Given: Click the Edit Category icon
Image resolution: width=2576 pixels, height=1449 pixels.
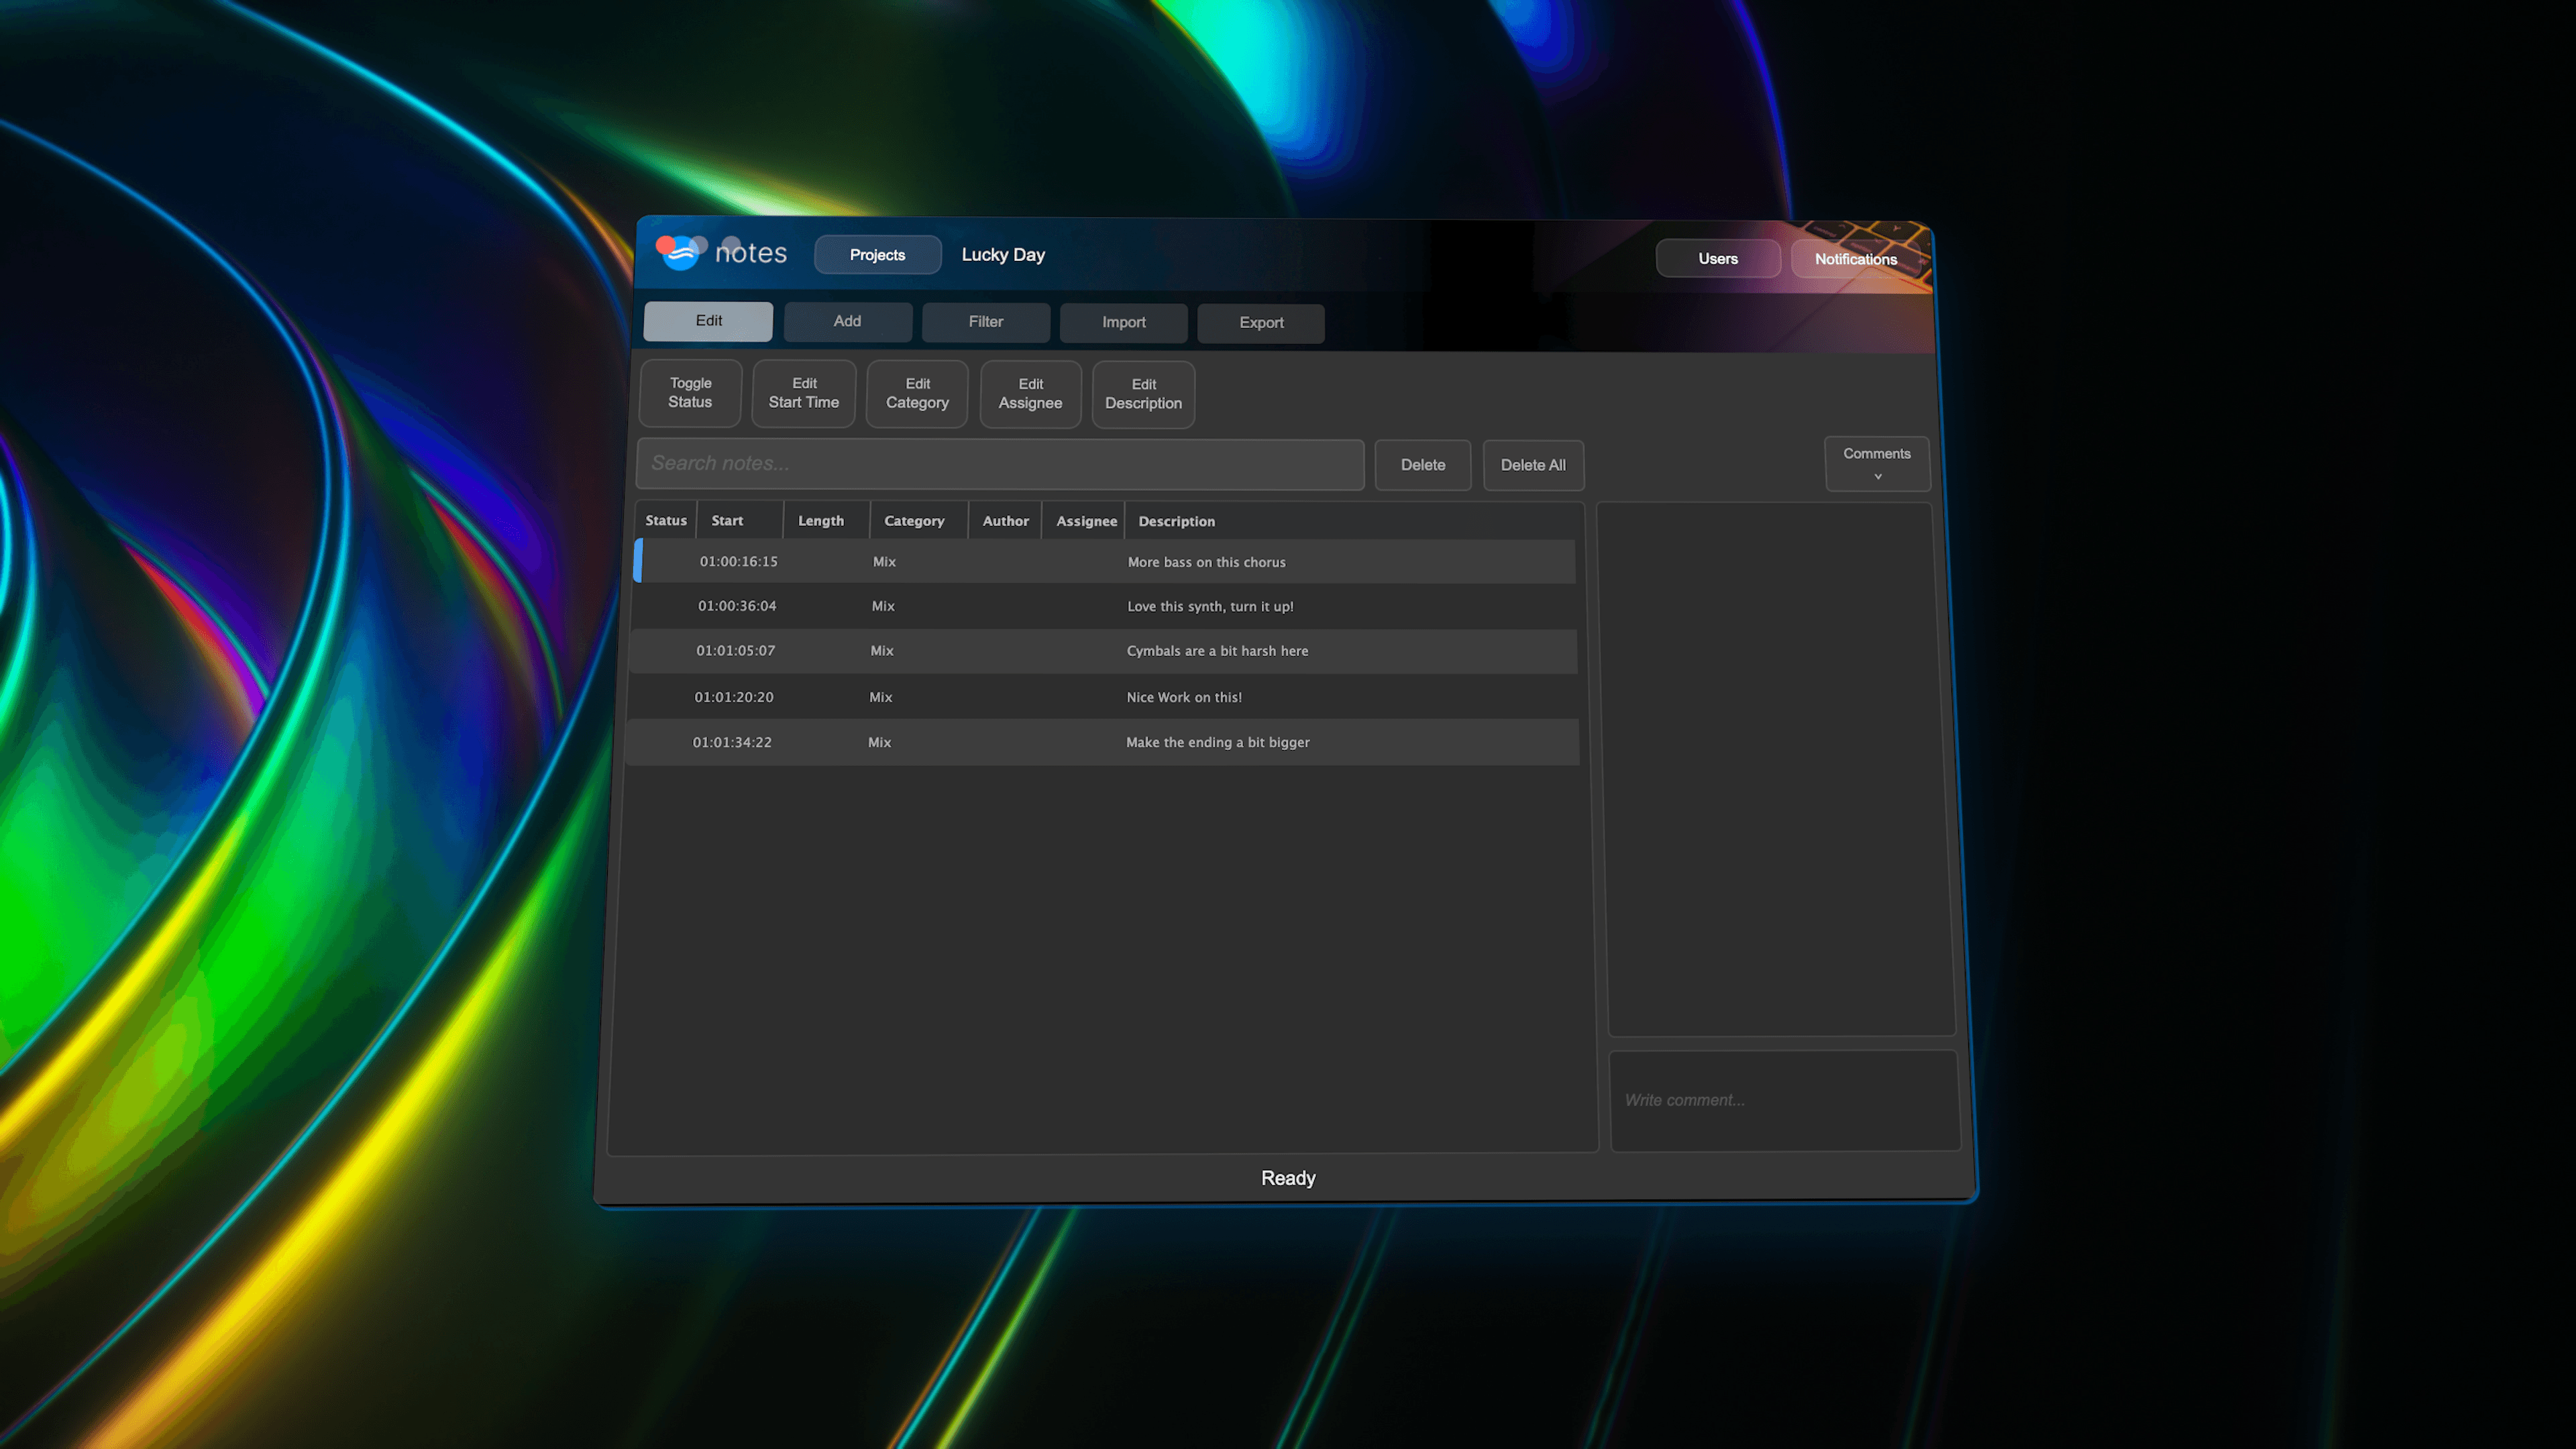Looking at the screenshot, I should (916, 392).
